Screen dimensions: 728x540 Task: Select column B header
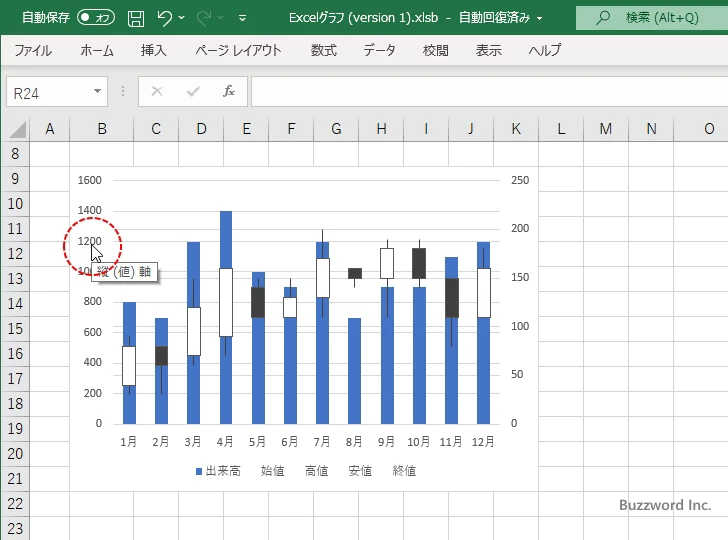click(x=102, y=129)
